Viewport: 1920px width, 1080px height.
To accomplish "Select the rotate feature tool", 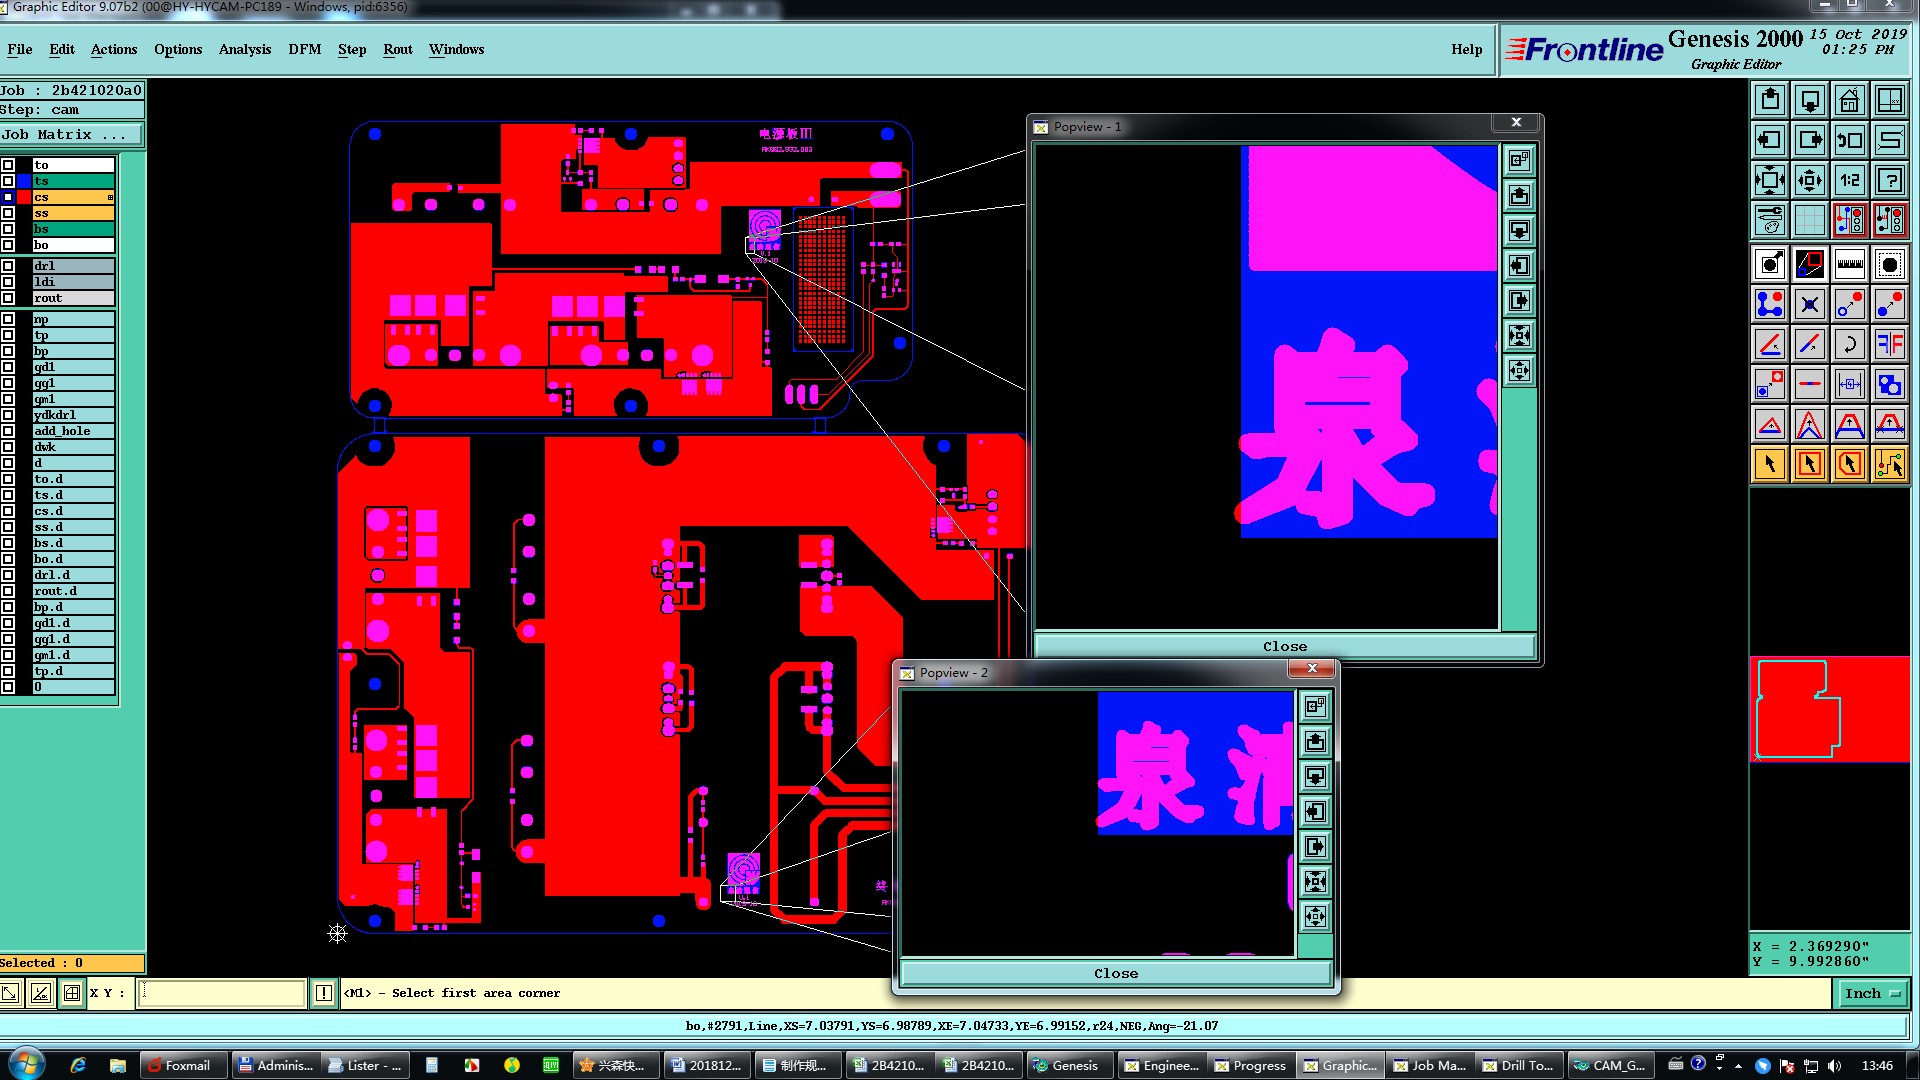I will 1849,344.
